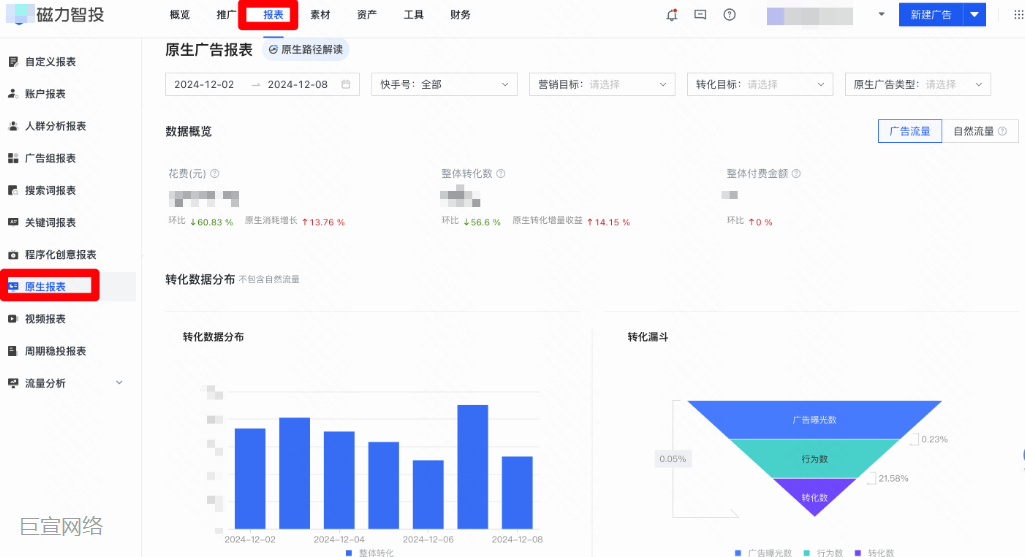Click the end date 2024-12-08 field

(297, 84)
